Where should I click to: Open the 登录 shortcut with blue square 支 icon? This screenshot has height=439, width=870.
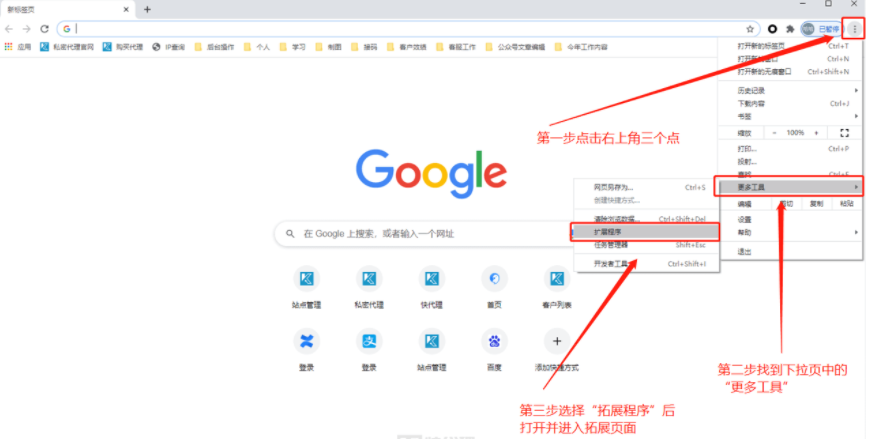[369, 350]
